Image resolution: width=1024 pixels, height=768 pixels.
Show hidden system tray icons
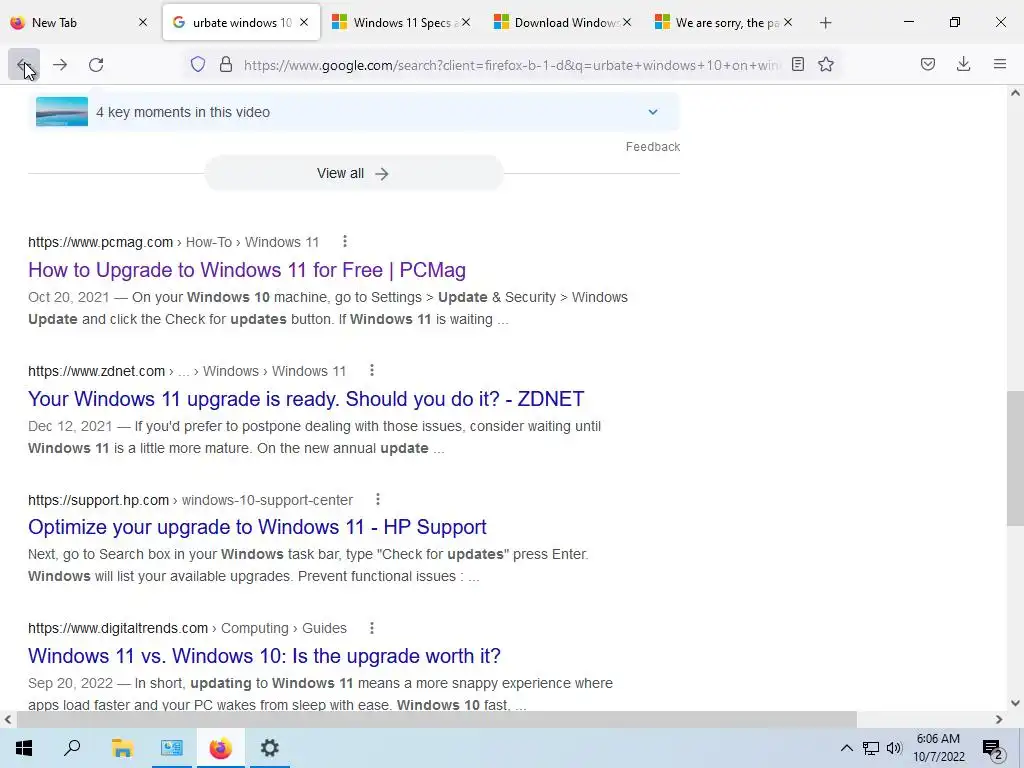point(846,748)
